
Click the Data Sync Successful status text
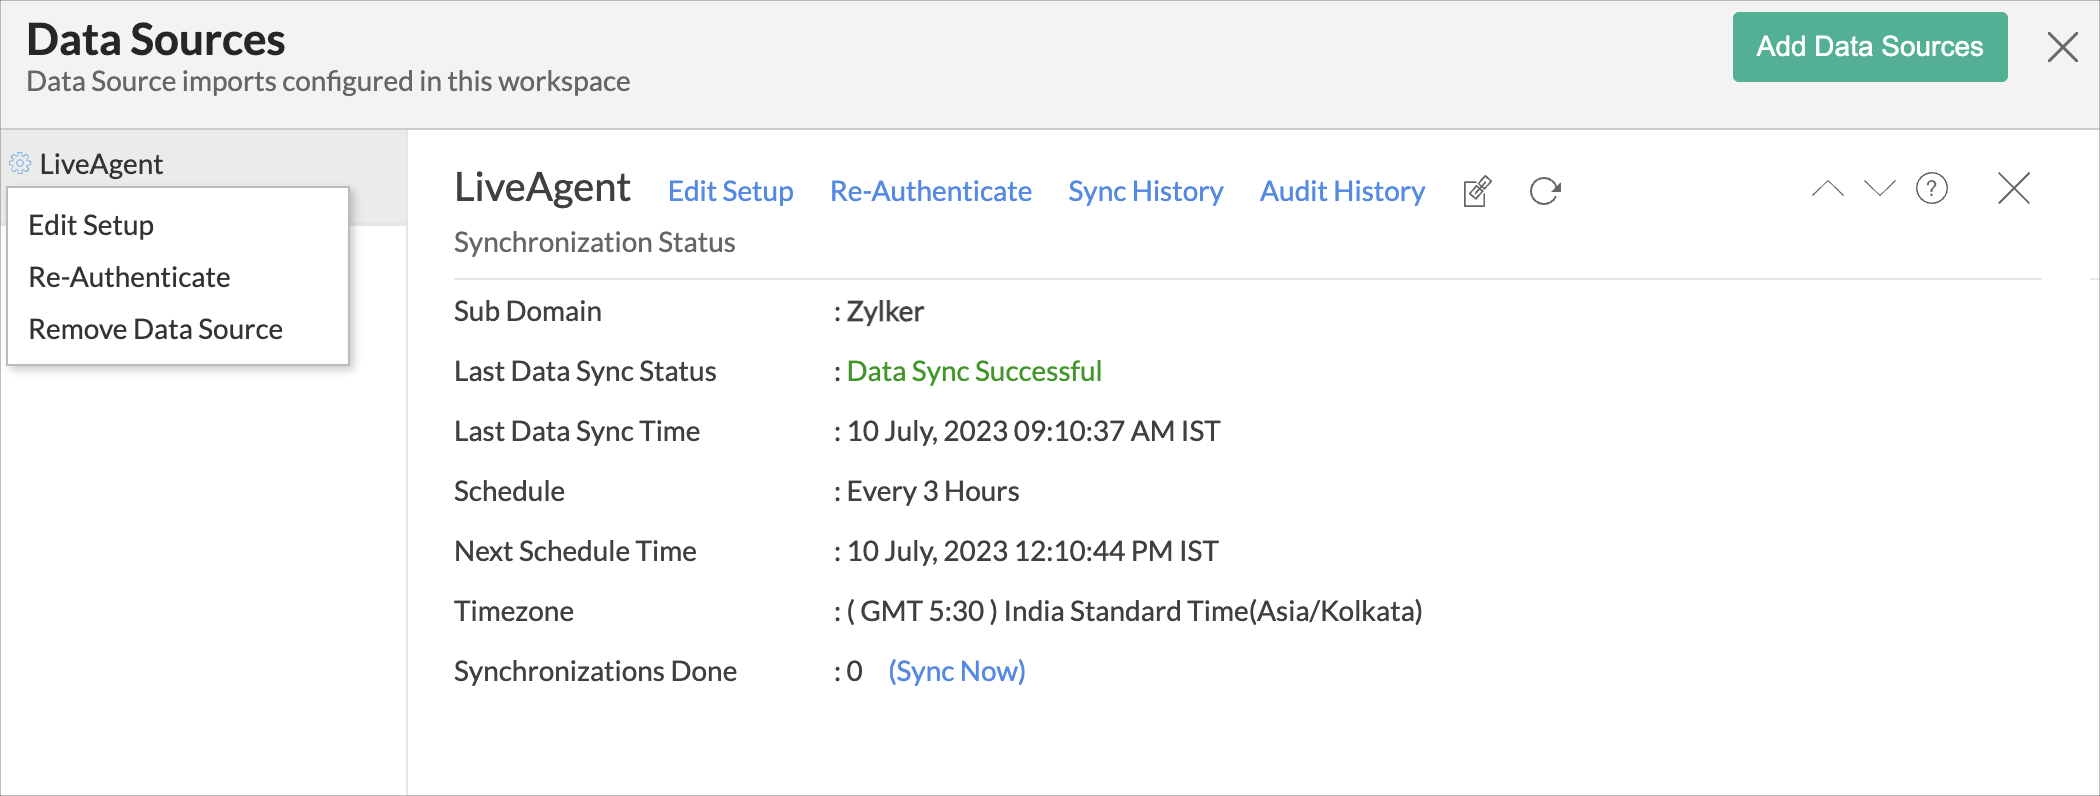click(973, 371)
